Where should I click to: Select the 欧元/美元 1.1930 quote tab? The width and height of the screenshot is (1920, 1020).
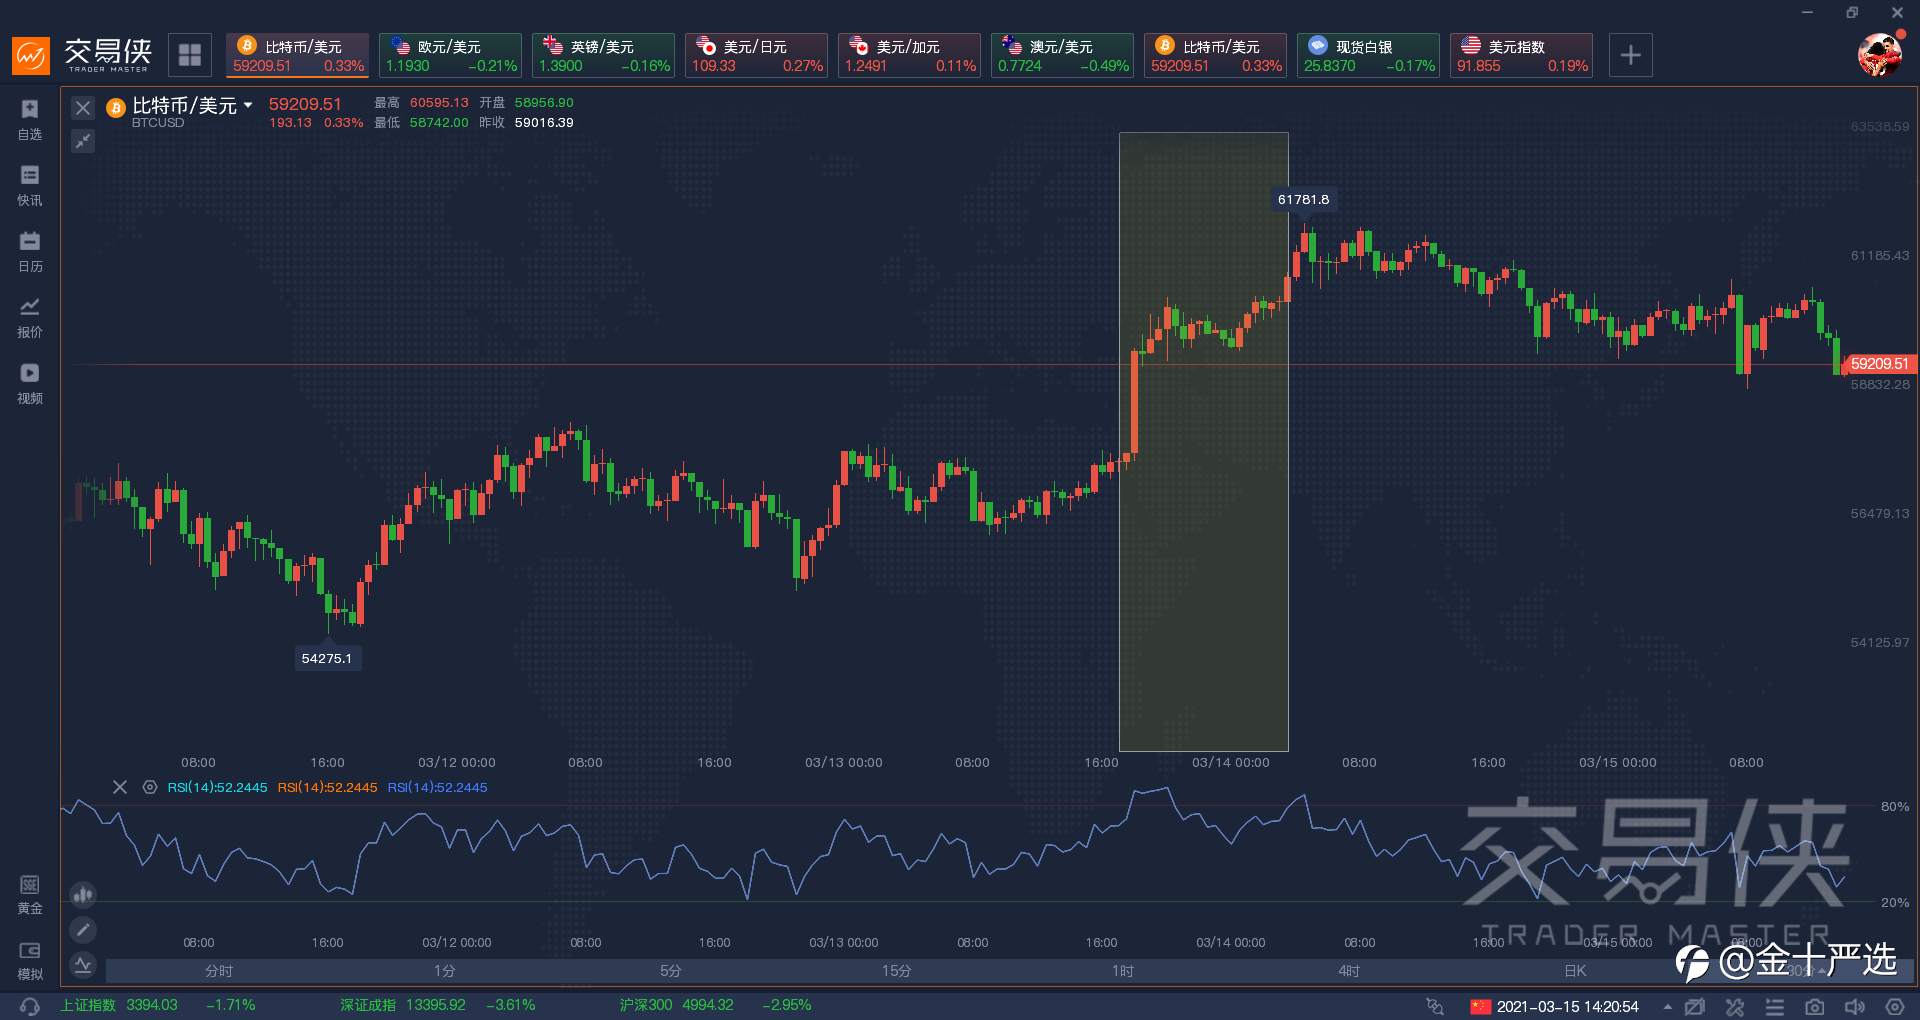pos(450,55)
